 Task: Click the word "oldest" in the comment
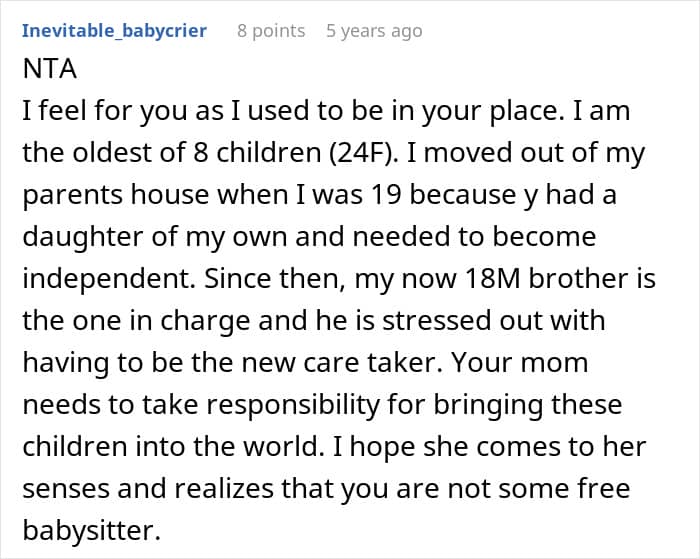(116, 154)
